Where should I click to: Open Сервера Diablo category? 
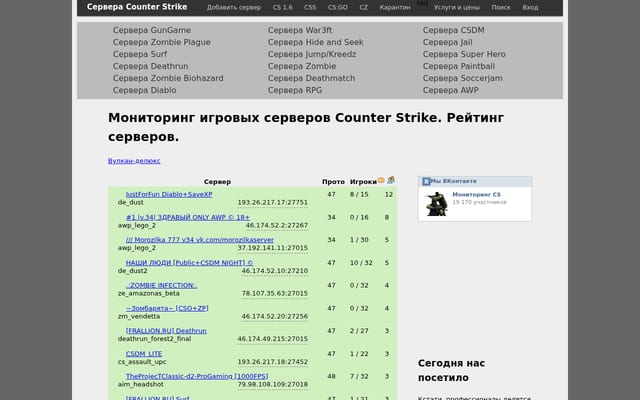point(144,90)
